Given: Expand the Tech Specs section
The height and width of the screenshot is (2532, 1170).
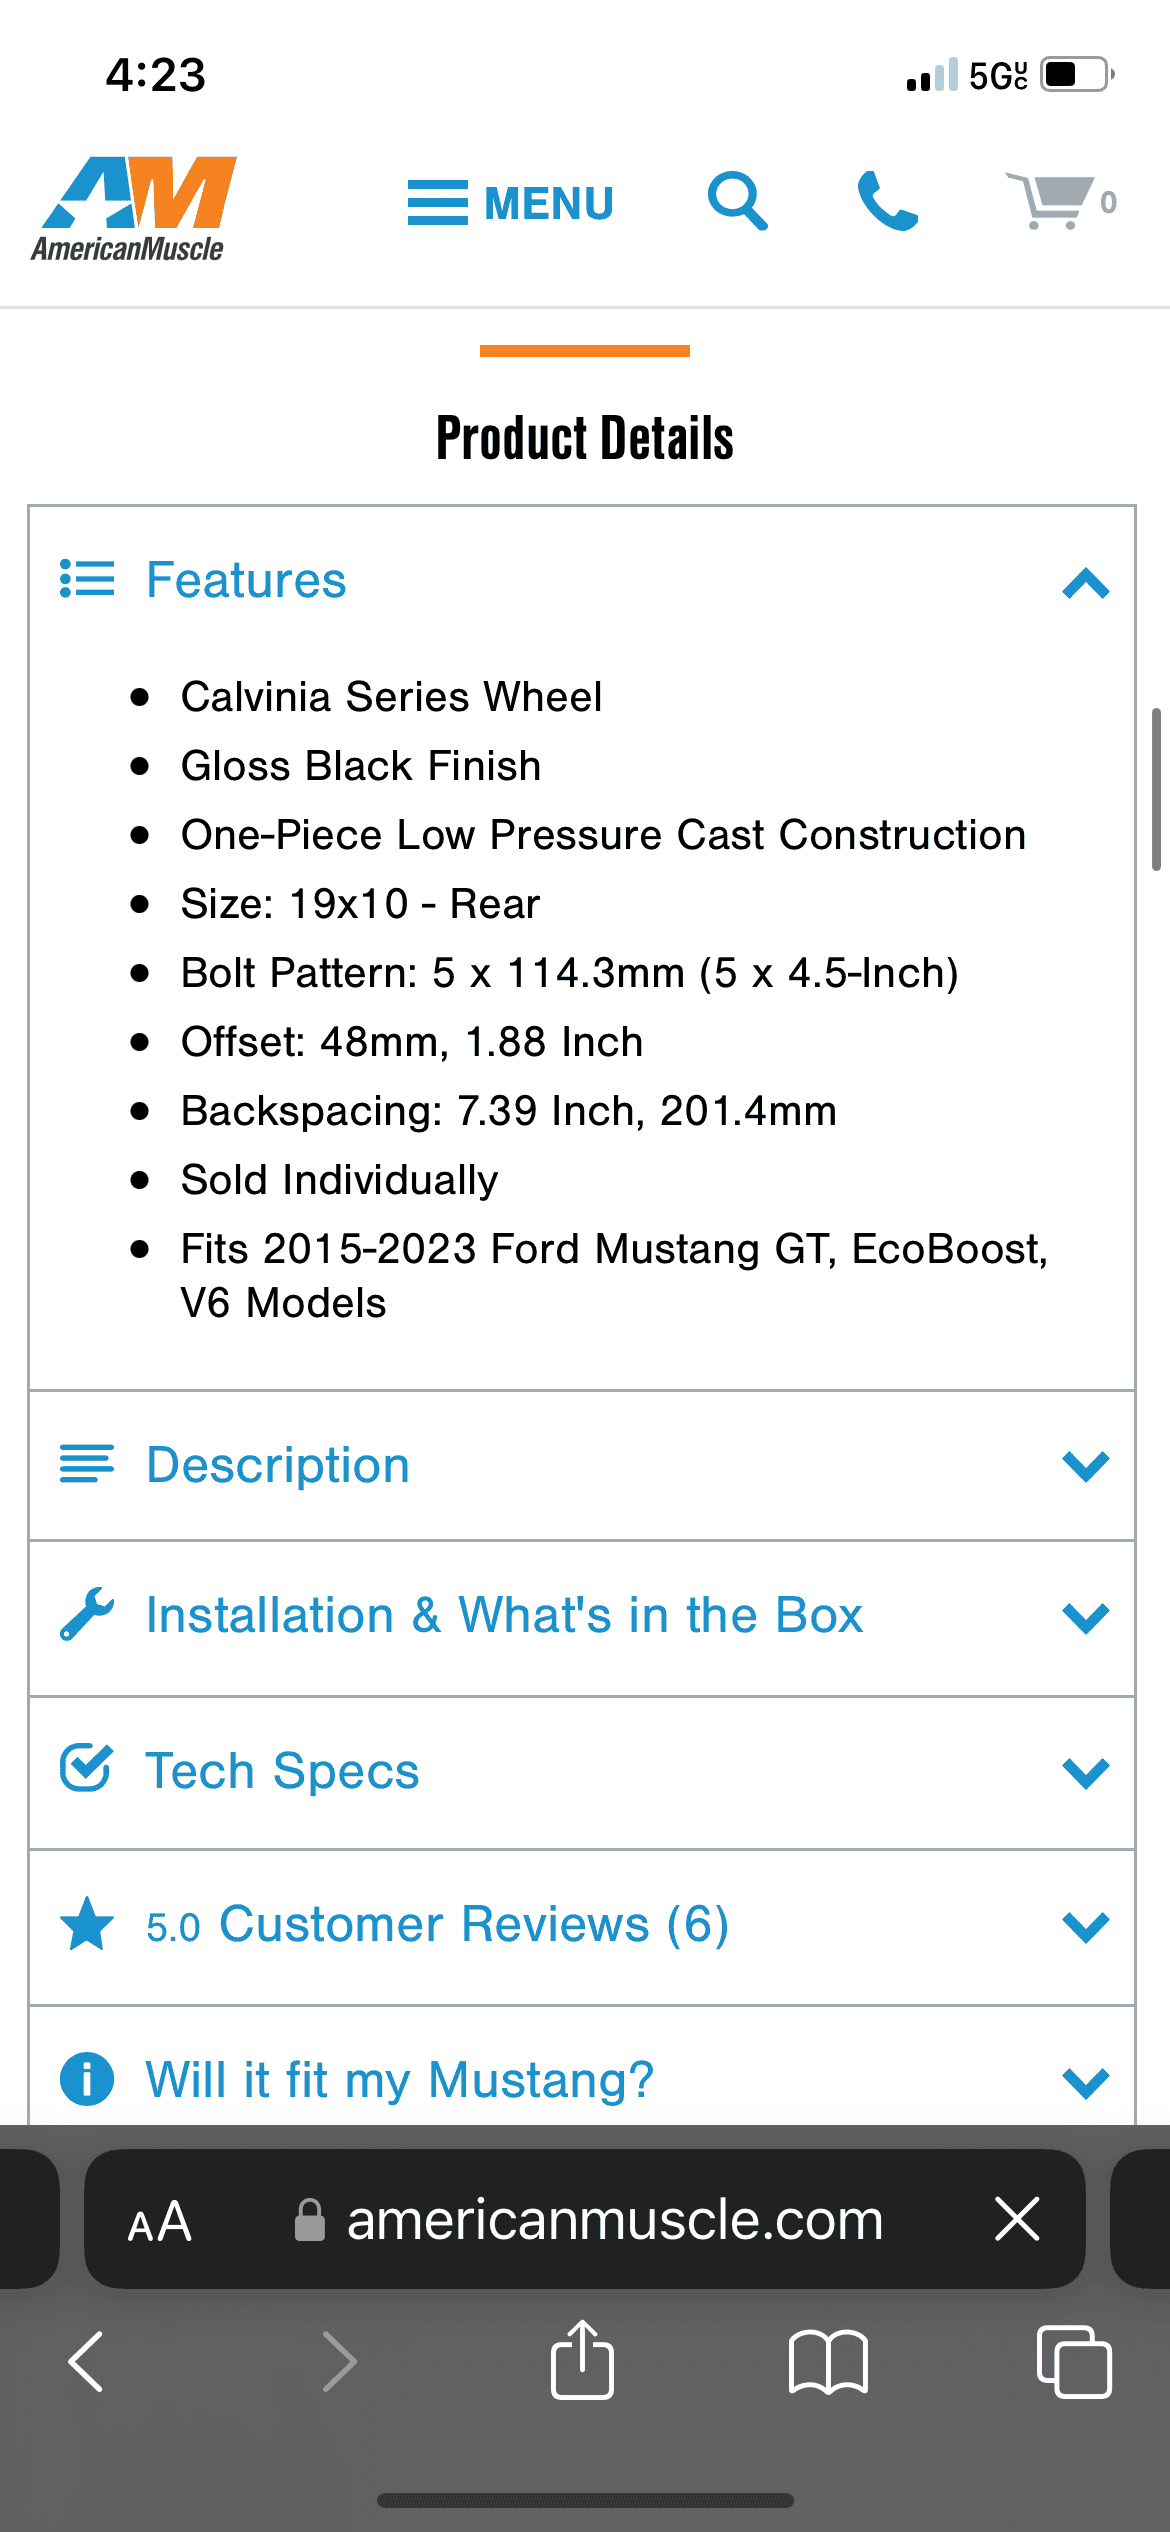Looking at the screenshot, I should tap(582, 1772).
